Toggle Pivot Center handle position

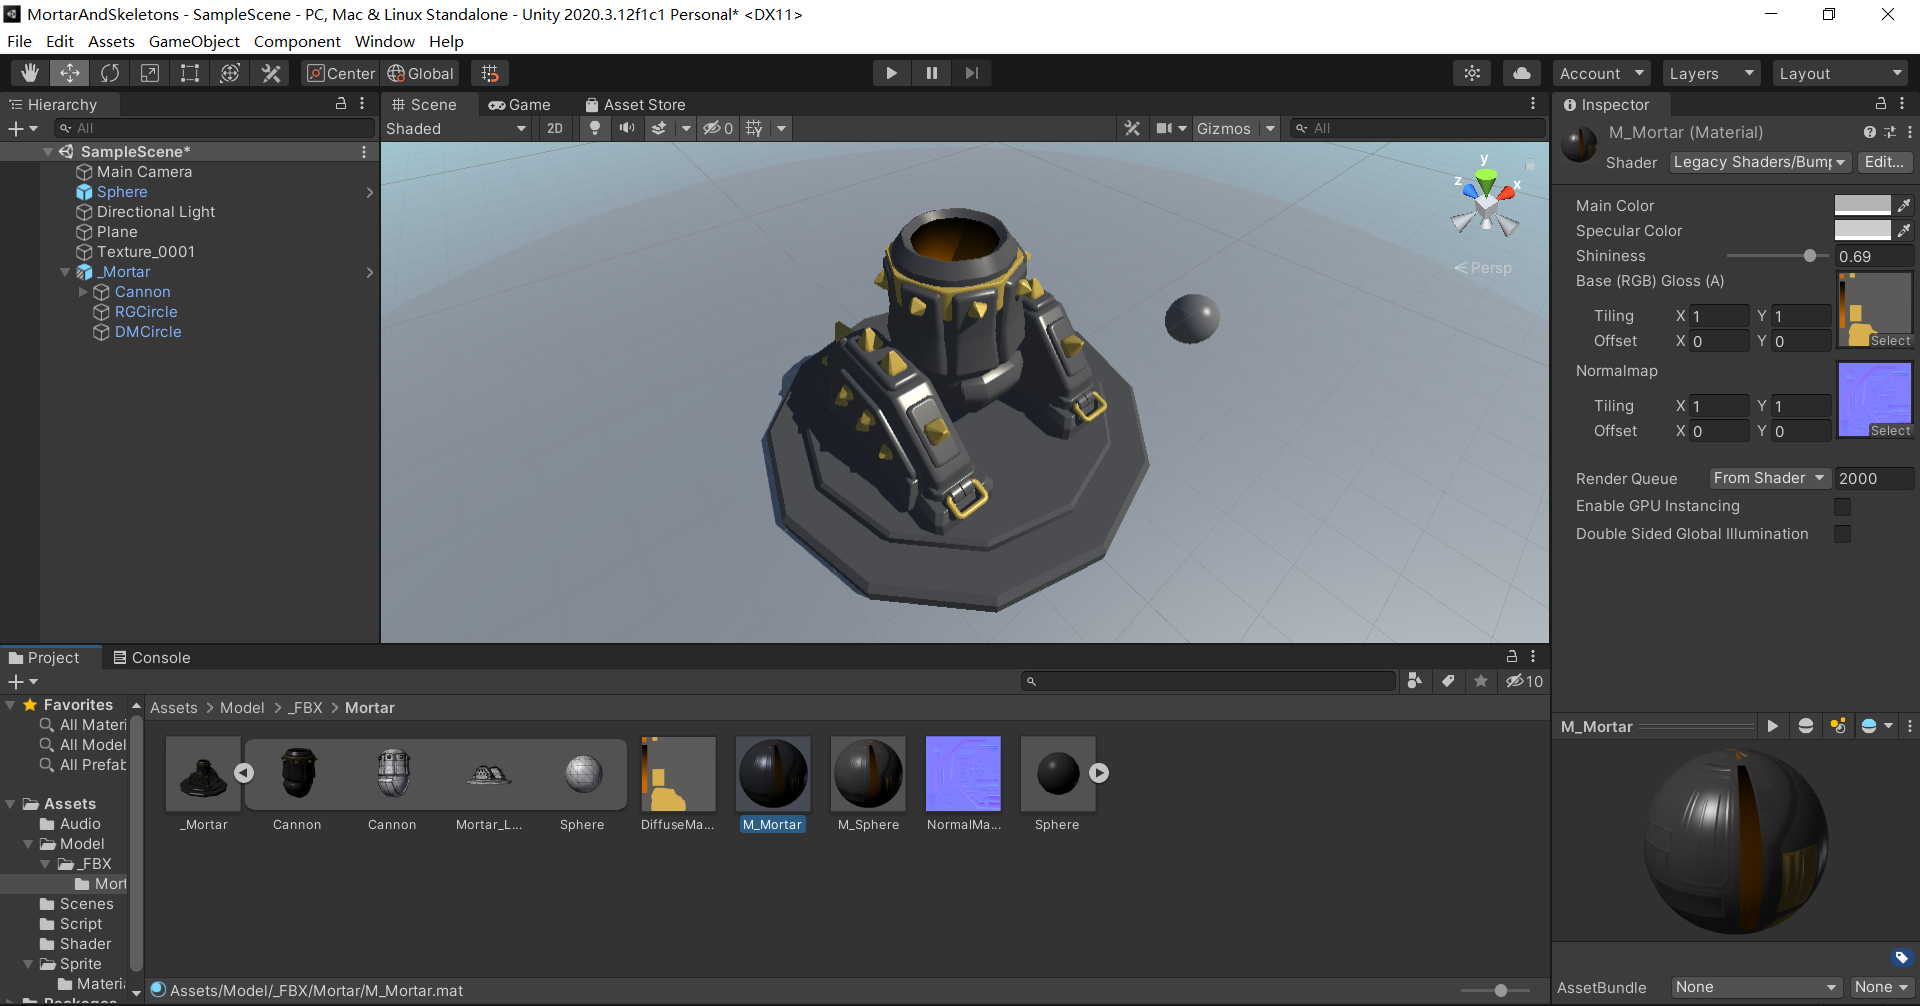pyautogui.click(x=341, y=73)
